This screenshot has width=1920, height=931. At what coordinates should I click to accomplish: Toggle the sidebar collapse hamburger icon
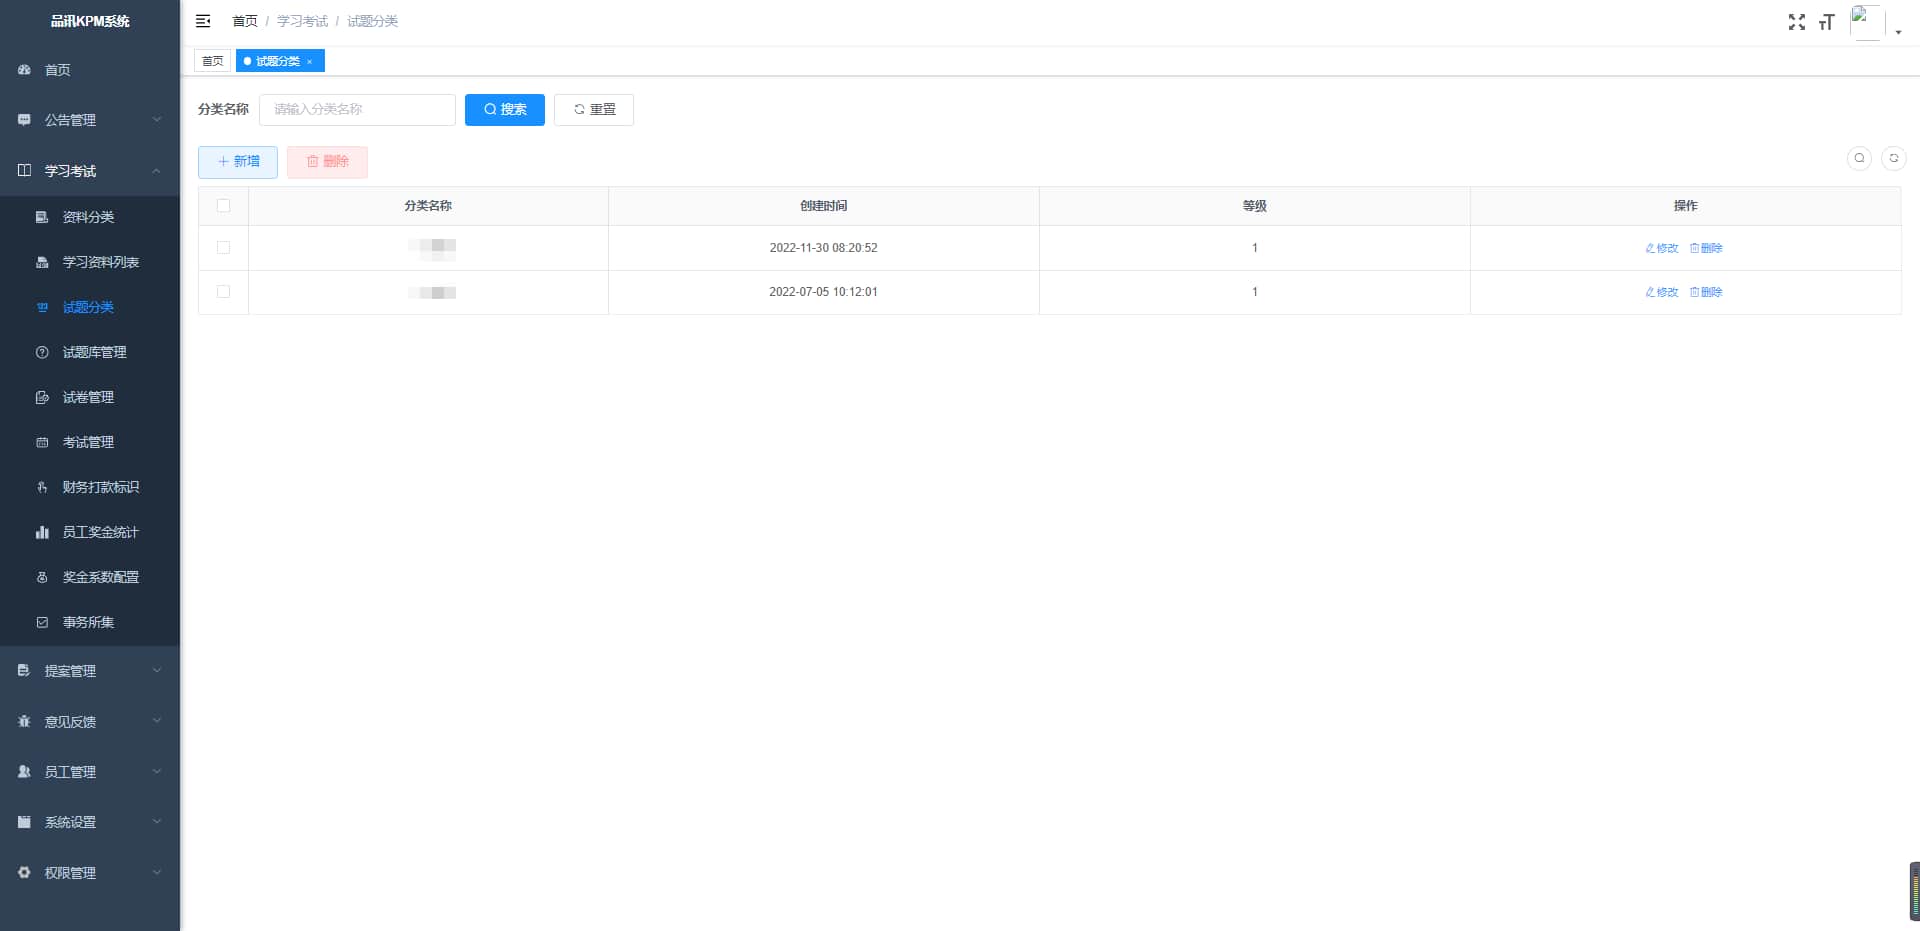pos(203,21)
